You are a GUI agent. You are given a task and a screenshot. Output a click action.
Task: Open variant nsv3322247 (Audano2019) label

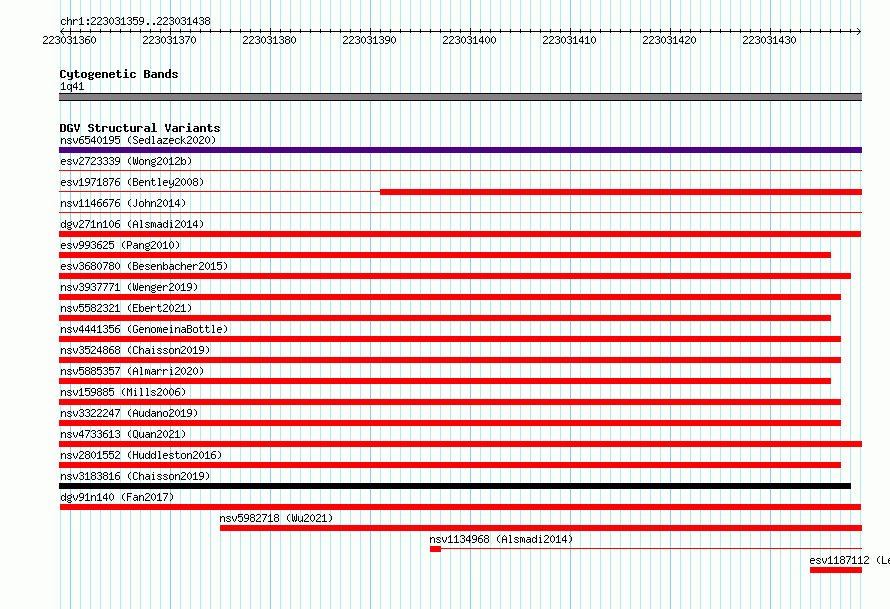129,413
